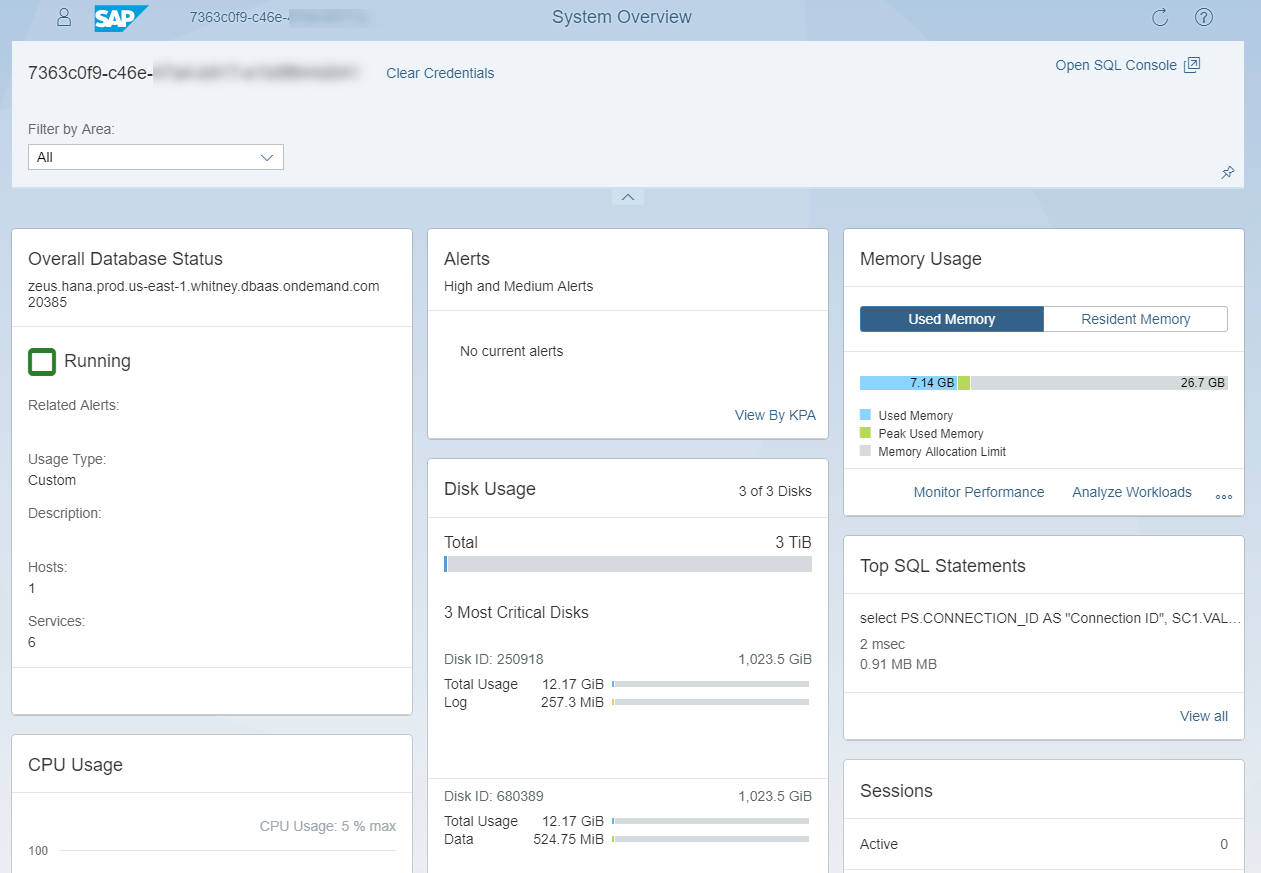Click the System Overview page title

click(x=622, y=17)
